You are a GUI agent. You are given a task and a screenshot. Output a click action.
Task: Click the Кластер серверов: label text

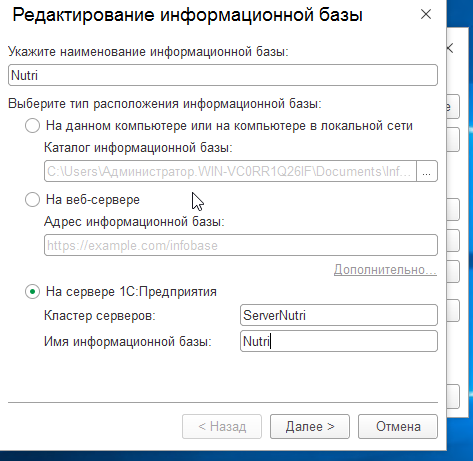(100, 315)
